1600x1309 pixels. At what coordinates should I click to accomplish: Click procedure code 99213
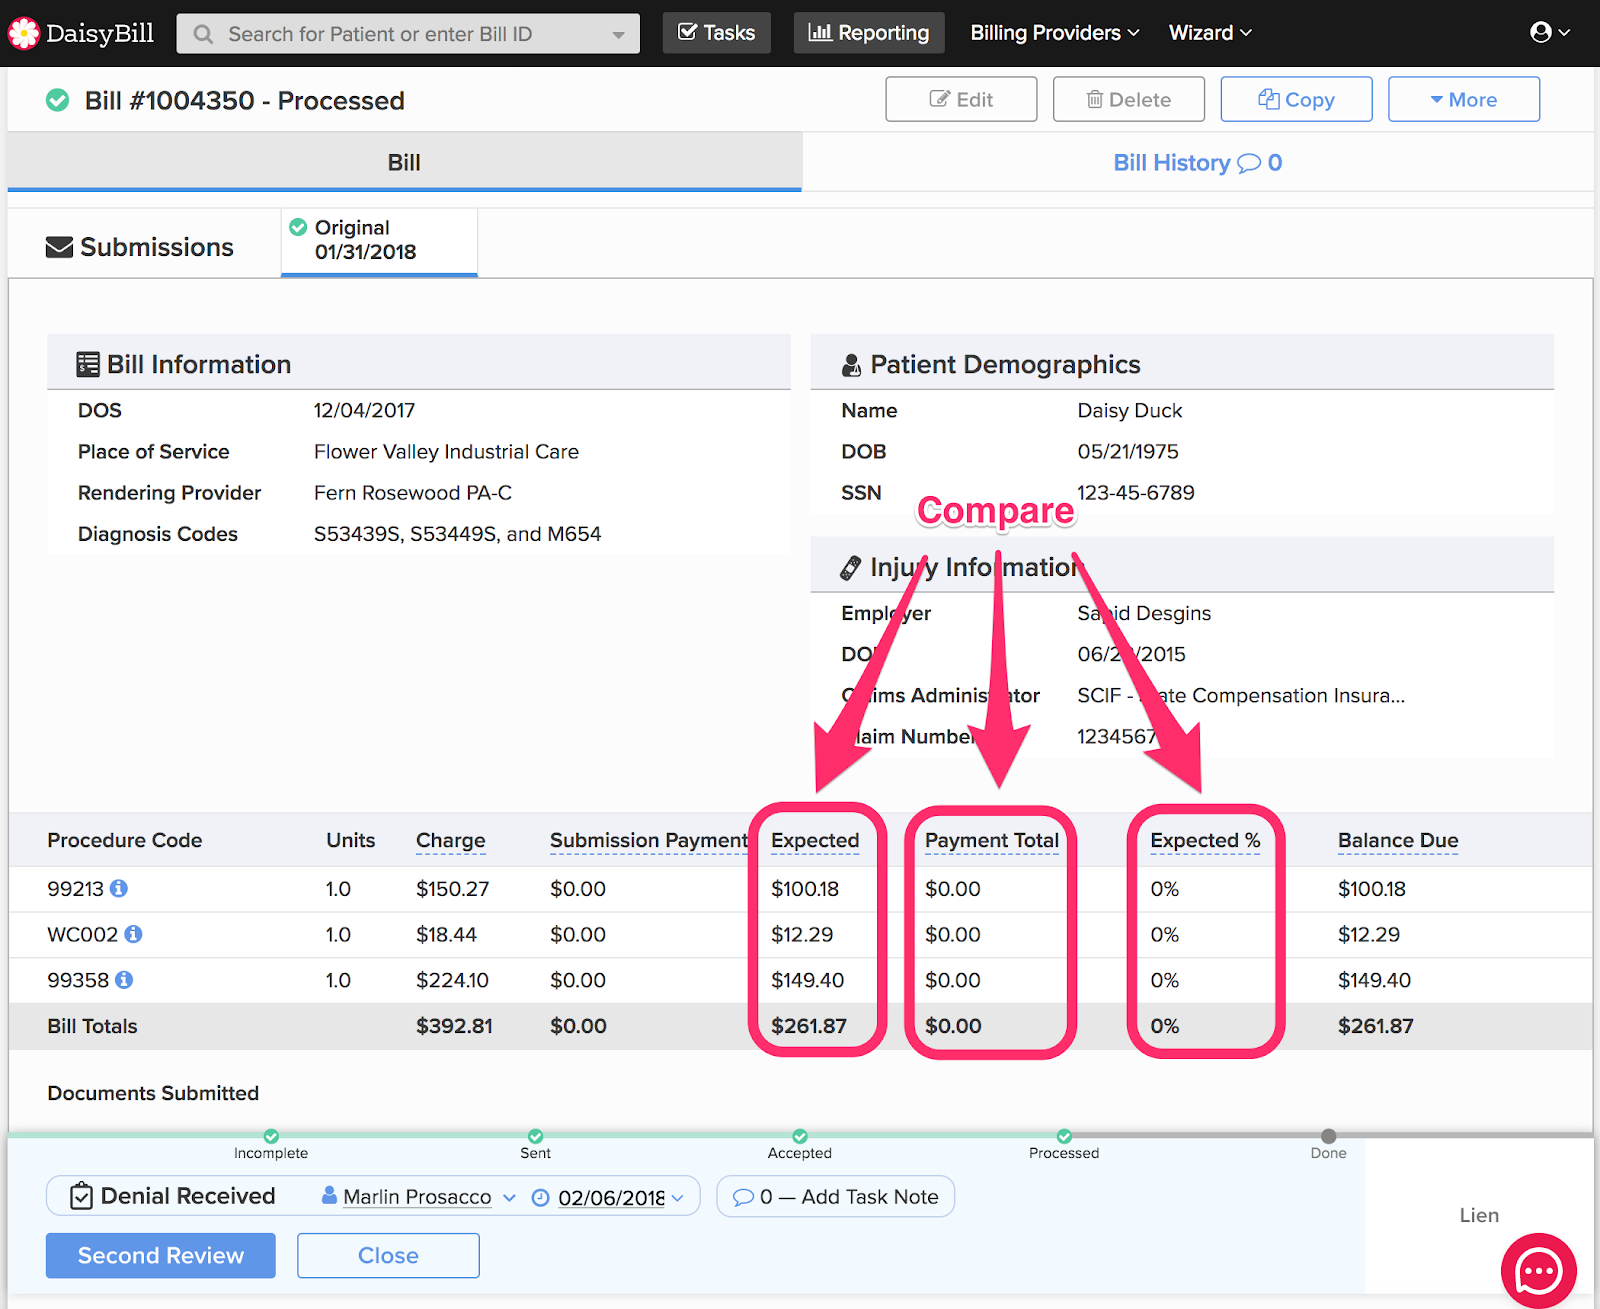(x=75, y=888)
